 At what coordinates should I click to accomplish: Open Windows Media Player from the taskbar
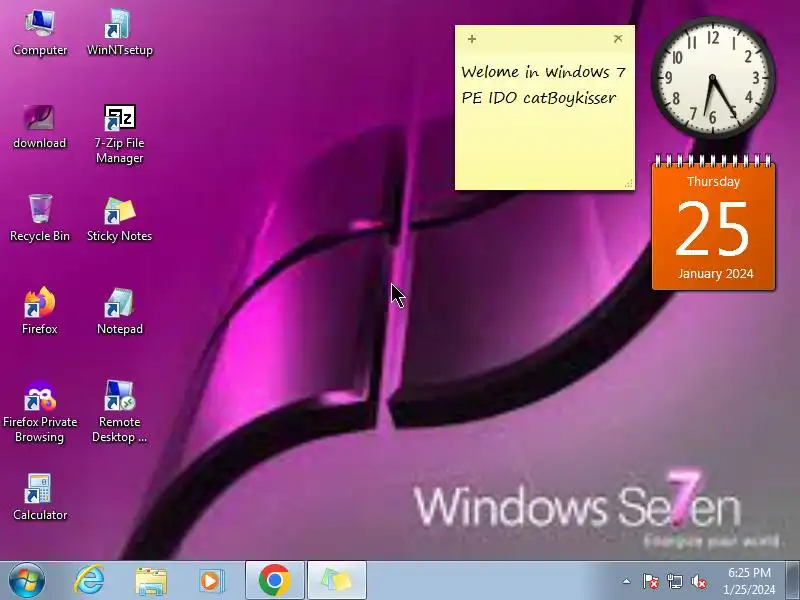pos(211,581)
